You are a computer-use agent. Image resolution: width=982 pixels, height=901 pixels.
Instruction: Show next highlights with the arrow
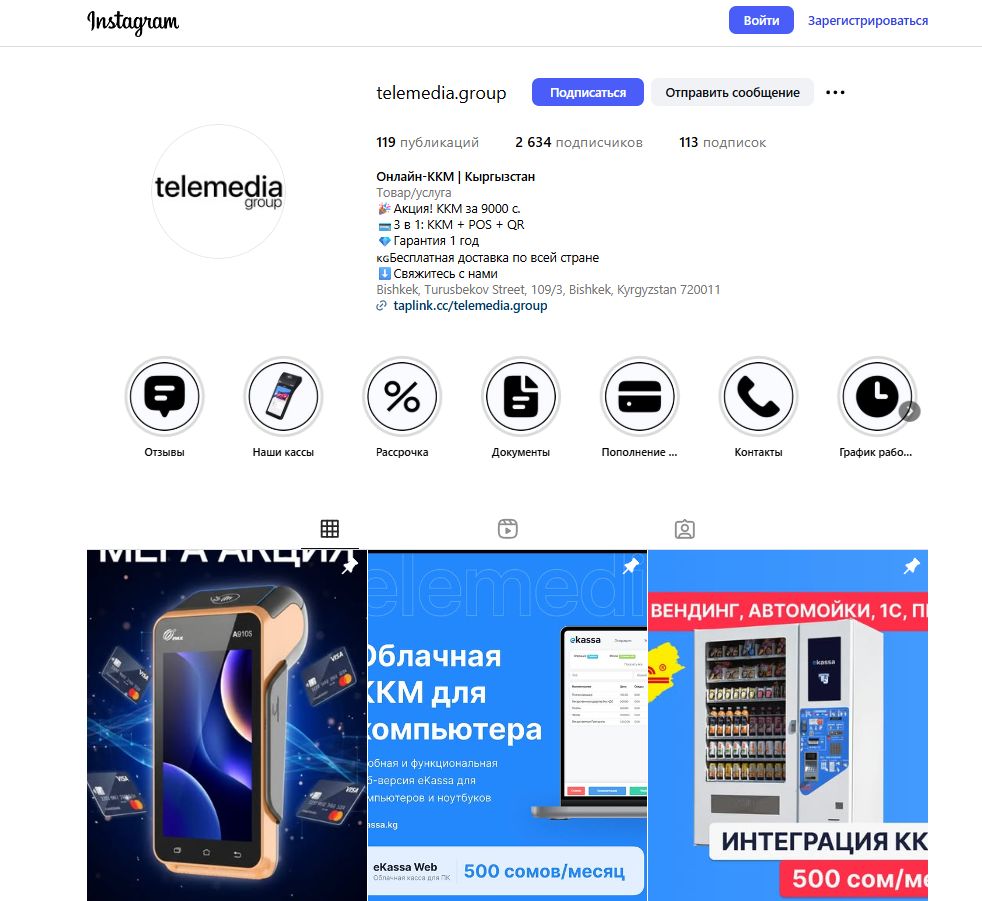909,411
